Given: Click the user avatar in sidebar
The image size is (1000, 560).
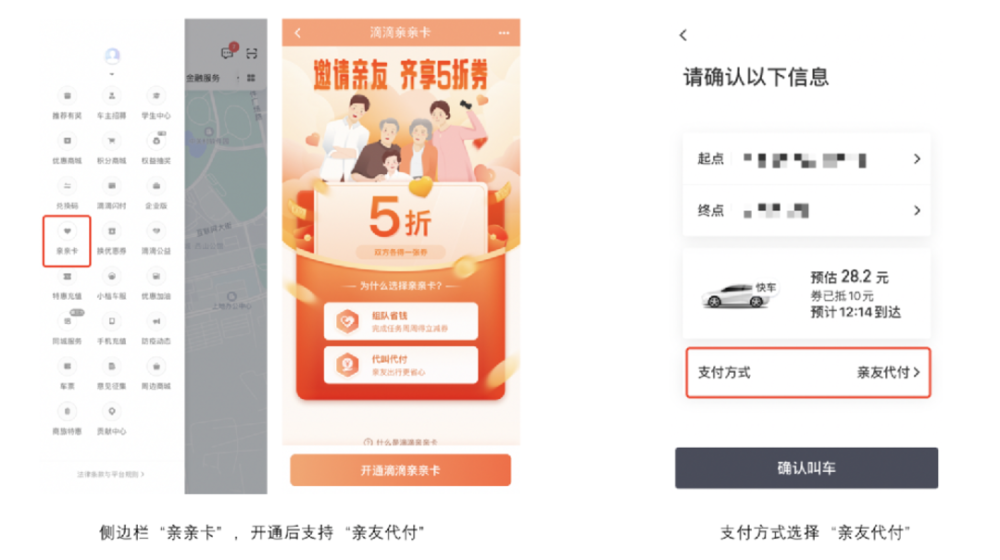Looking at the screenshot, I should [x=112, y=55].
